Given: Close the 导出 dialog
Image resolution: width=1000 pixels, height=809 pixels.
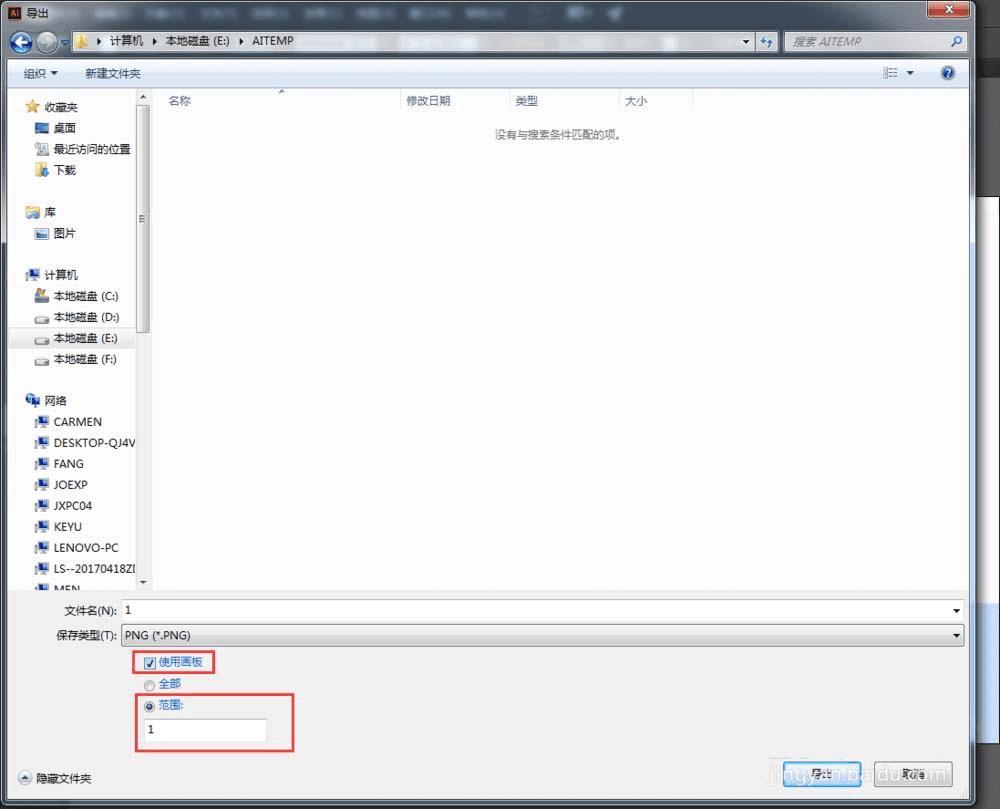Looking at the screenshot, I should [948, 9].
